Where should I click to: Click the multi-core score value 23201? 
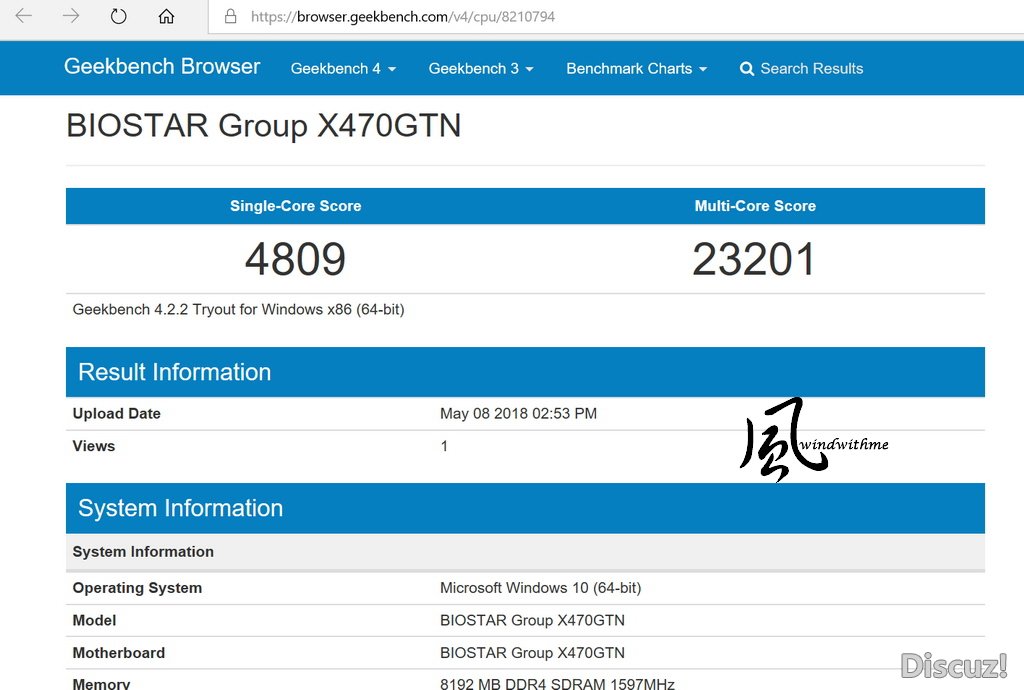[x=754, y=259]
